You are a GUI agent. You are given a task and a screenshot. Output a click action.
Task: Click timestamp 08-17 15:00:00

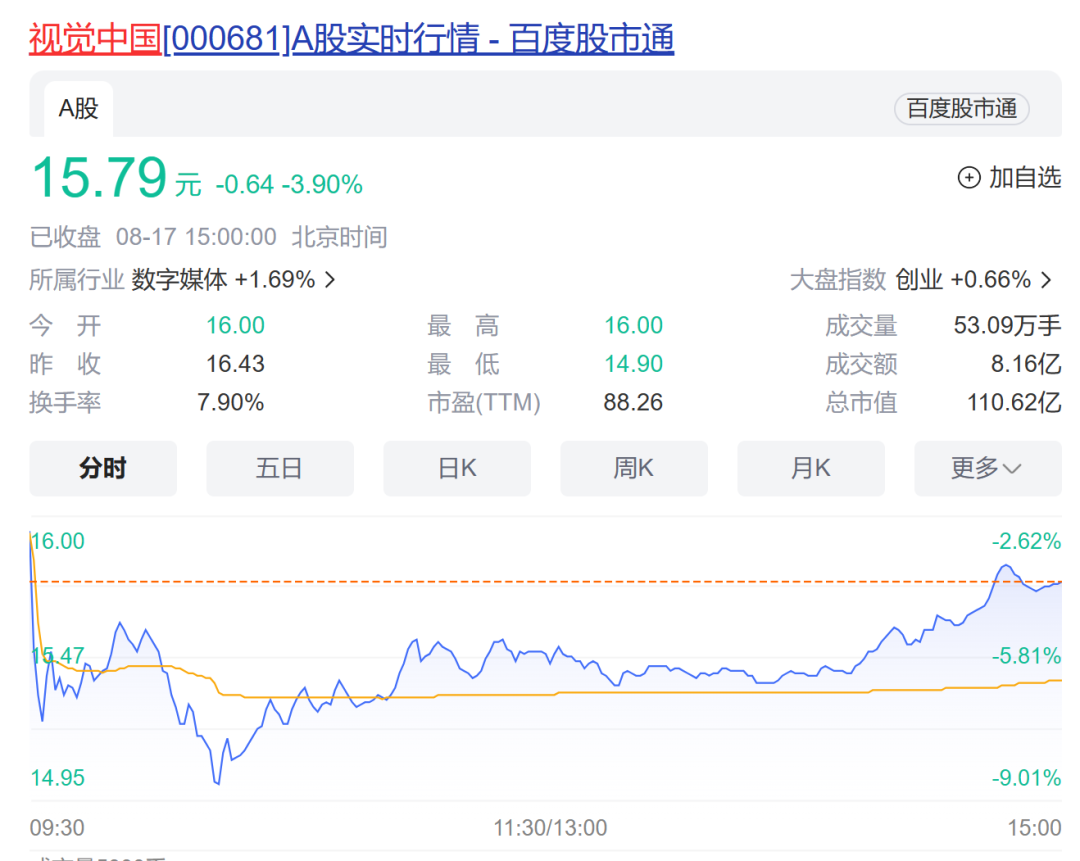[196, 237]
